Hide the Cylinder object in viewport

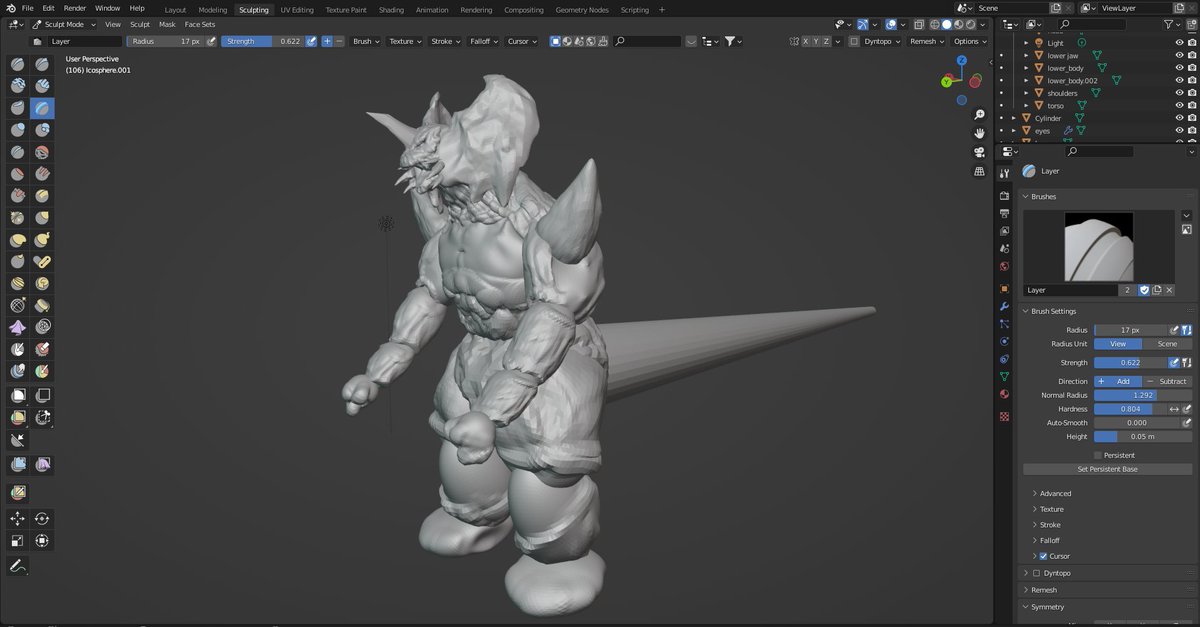1180,118
